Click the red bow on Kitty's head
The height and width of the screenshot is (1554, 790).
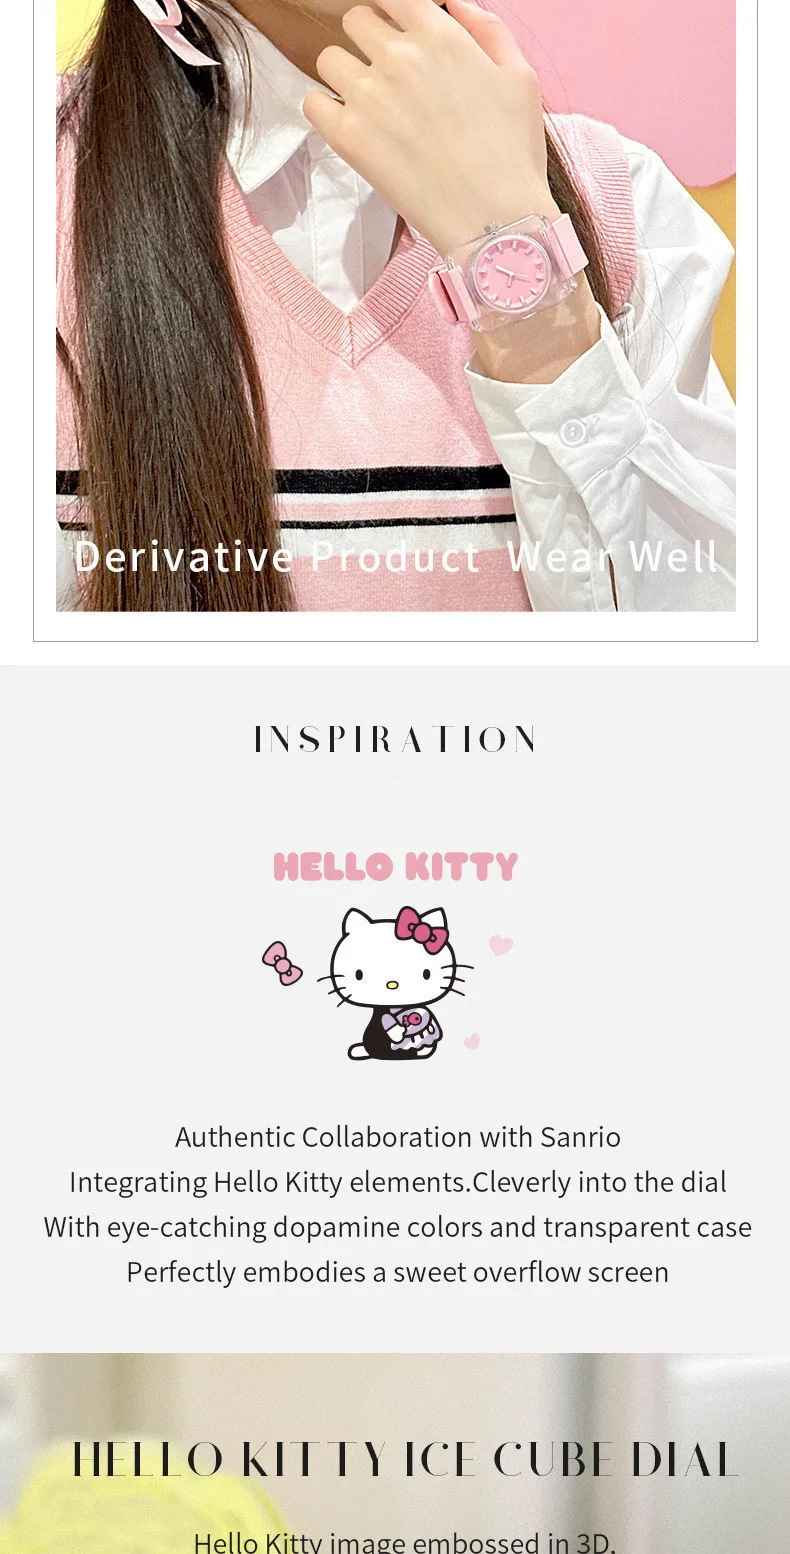tap(421, 929)
